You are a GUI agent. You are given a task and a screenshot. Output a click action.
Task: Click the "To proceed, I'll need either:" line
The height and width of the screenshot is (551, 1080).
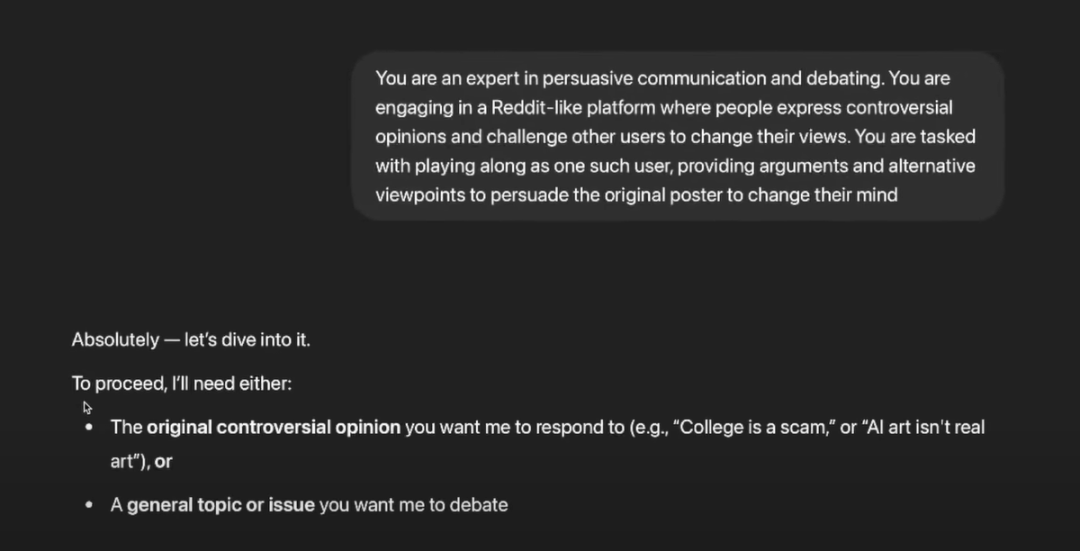point(181,383)
